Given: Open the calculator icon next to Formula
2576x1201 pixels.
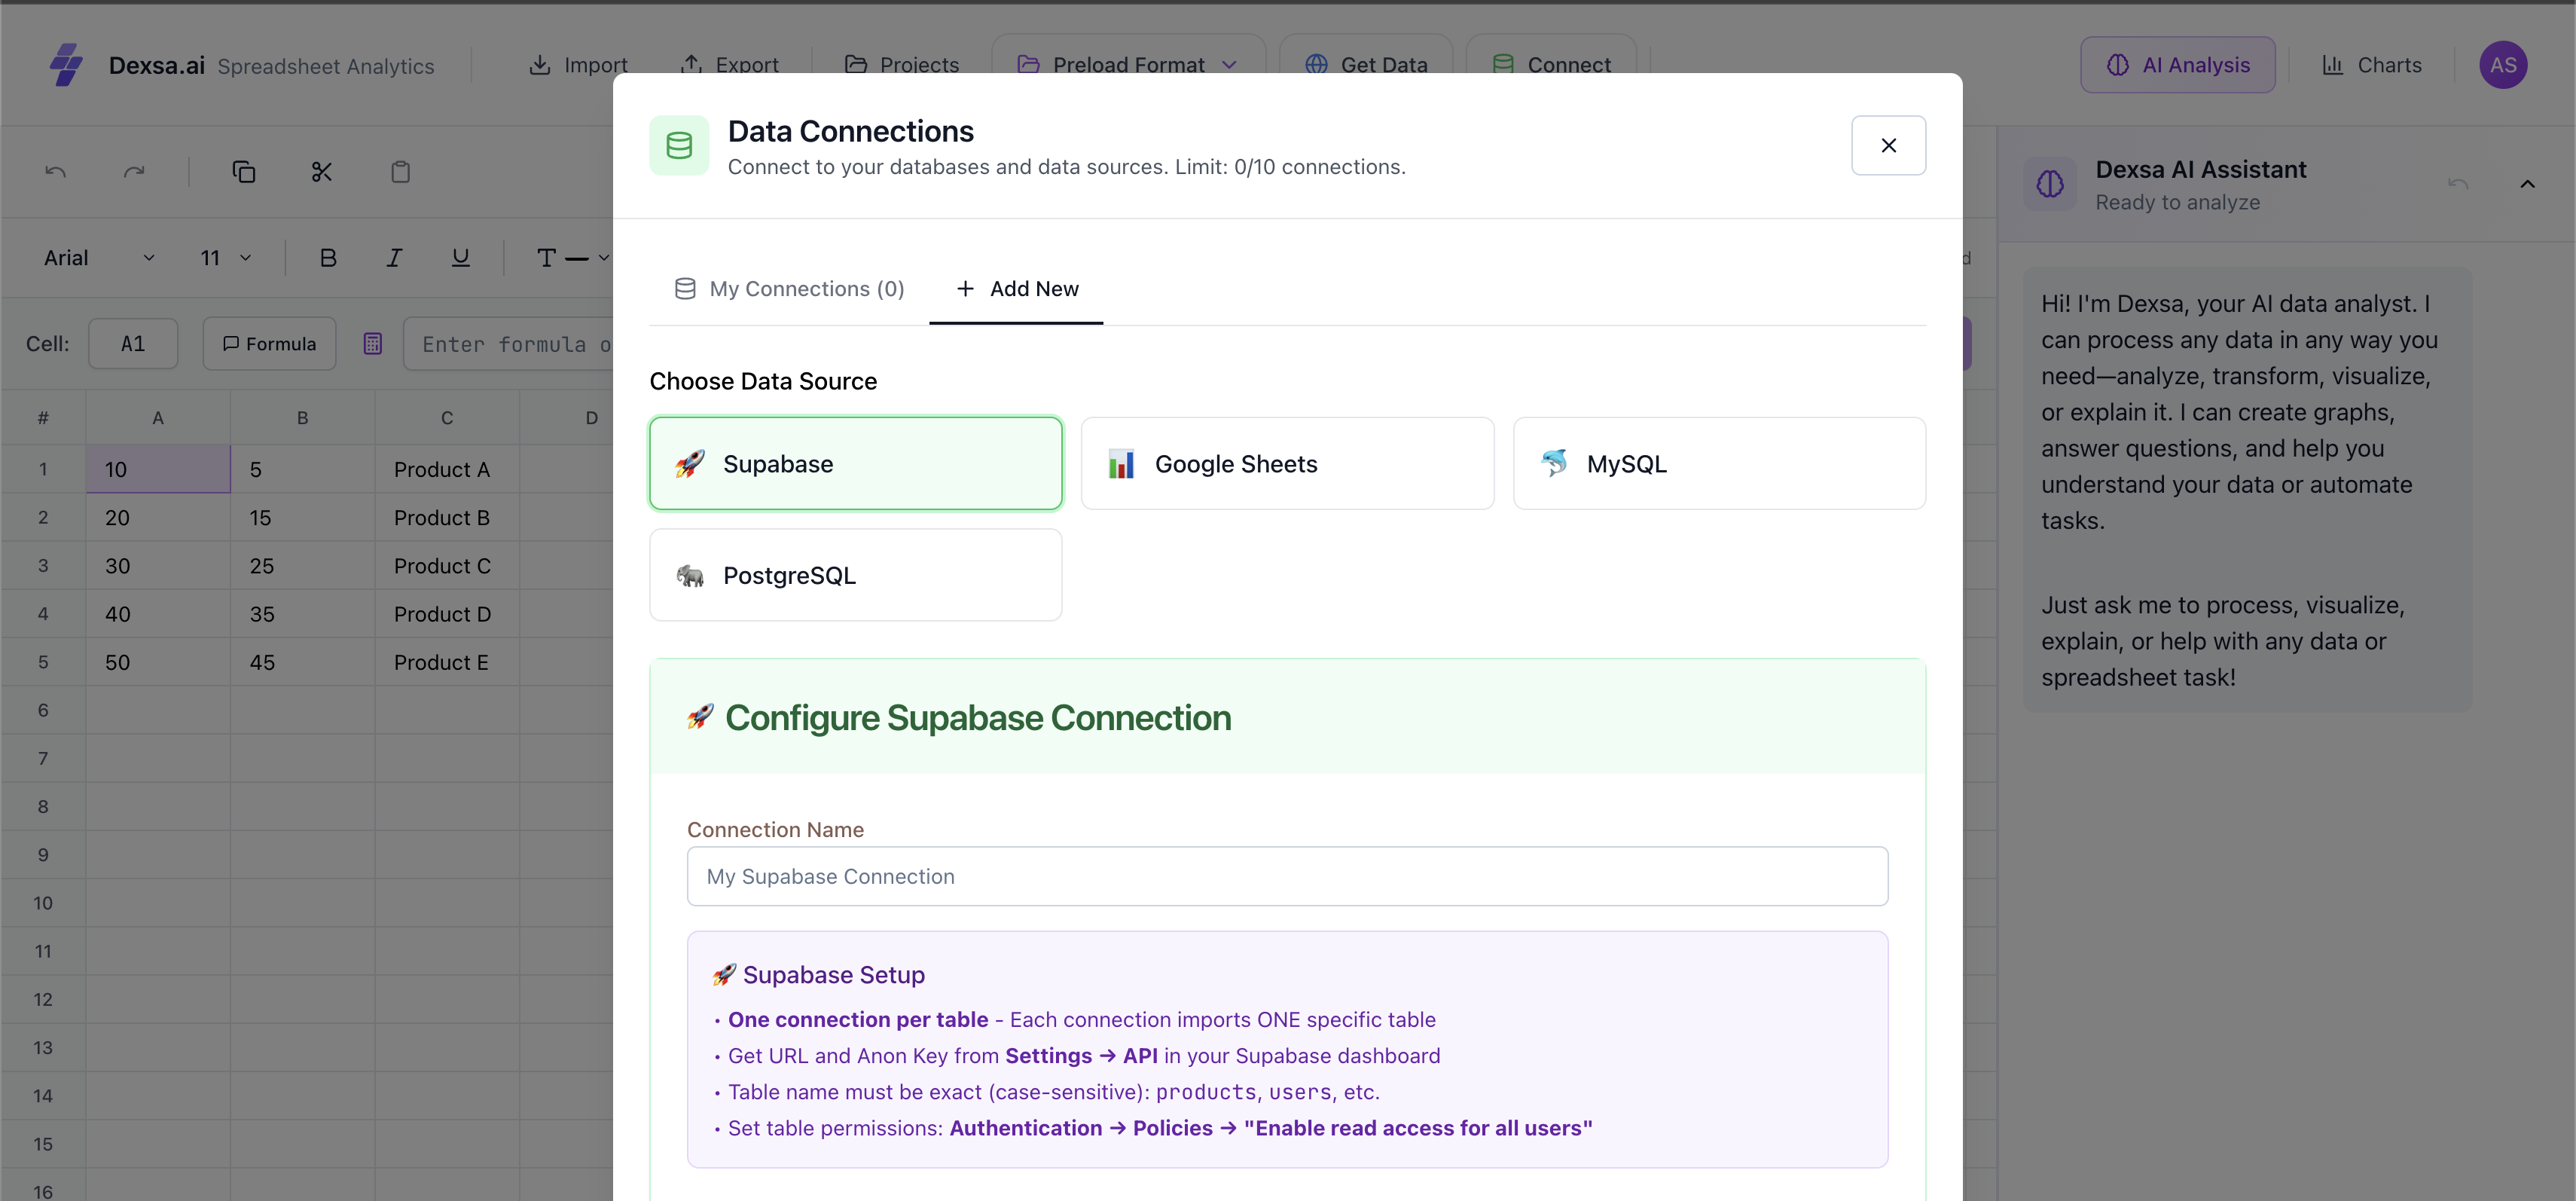Looking at the screenshot, I should pos(373,344).
